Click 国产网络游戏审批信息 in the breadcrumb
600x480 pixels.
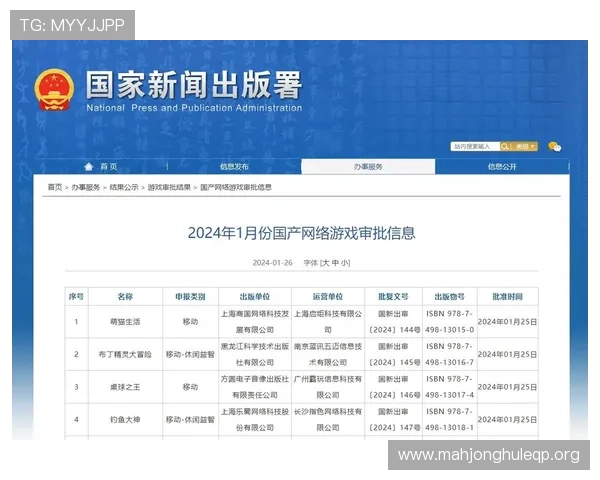(x=236, y=187)
